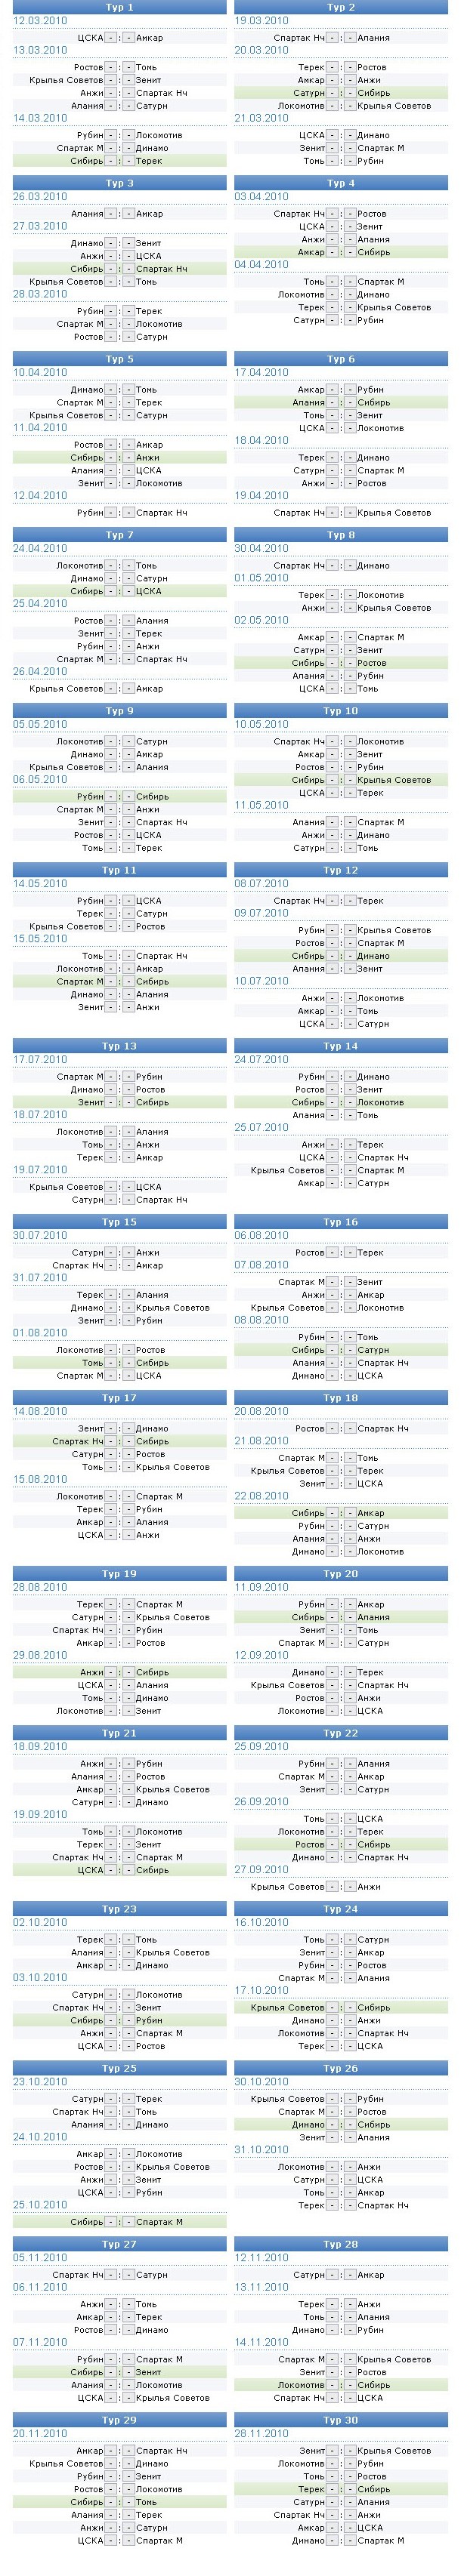Click Ростов score box in Спартак Нч–Ростов

pos(350,214)
